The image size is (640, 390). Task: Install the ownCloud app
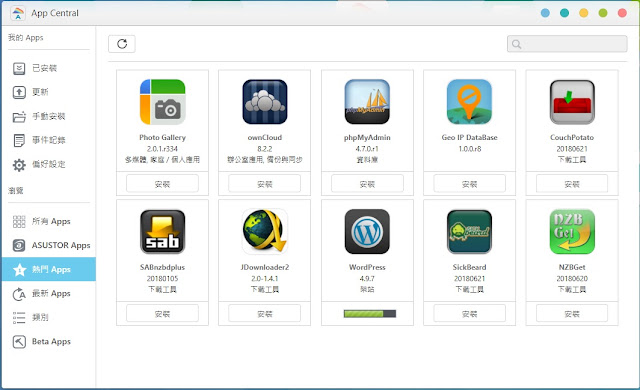[264, 184]
